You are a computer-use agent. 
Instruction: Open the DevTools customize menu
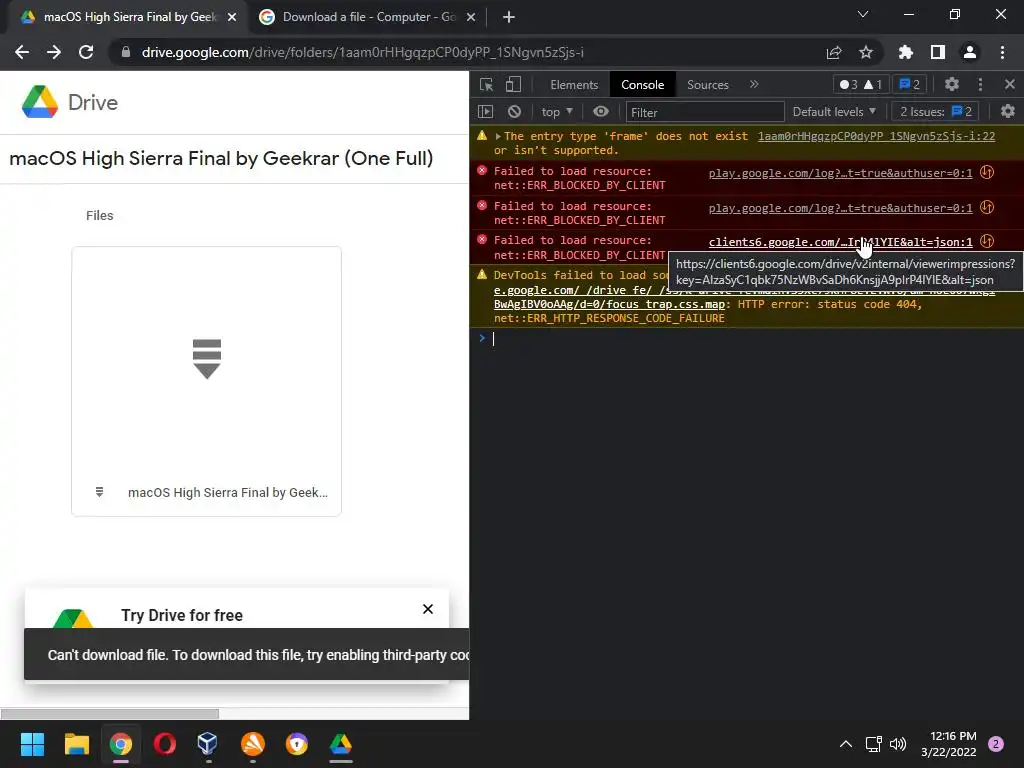tap(980, 84)
